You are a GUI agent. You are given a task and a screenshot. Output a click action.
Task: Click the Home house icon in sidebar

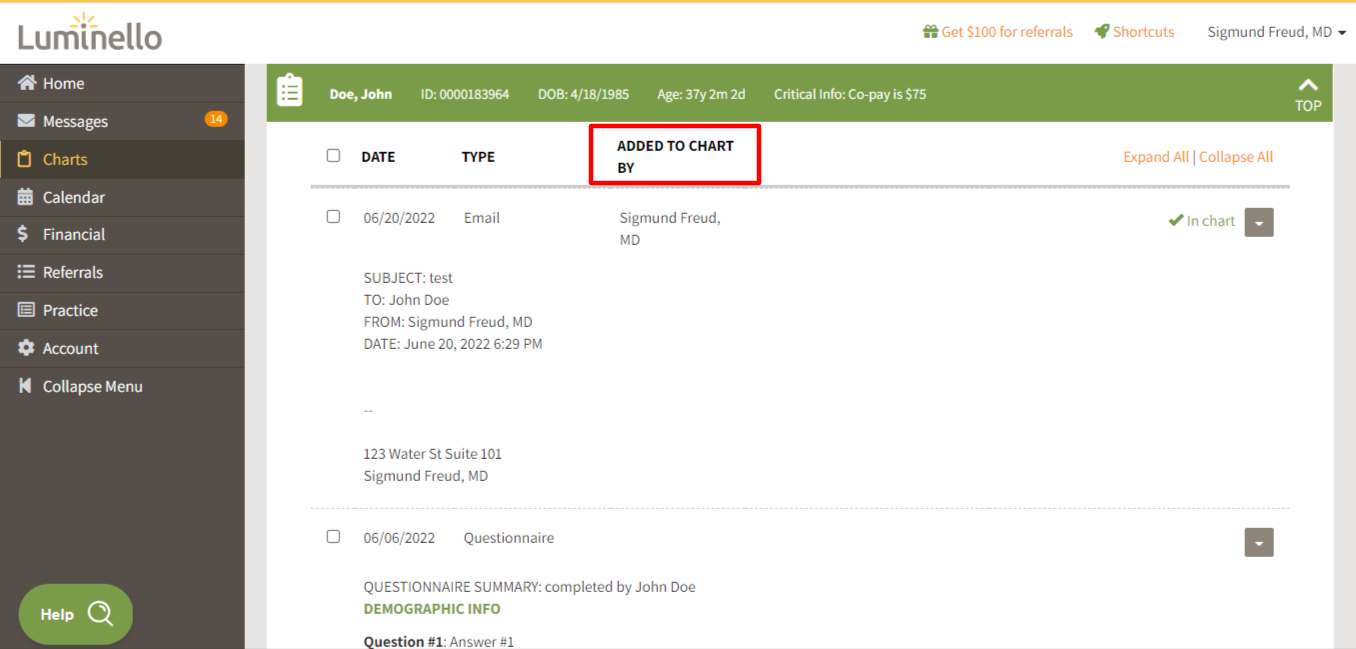[x=27, y=83]
